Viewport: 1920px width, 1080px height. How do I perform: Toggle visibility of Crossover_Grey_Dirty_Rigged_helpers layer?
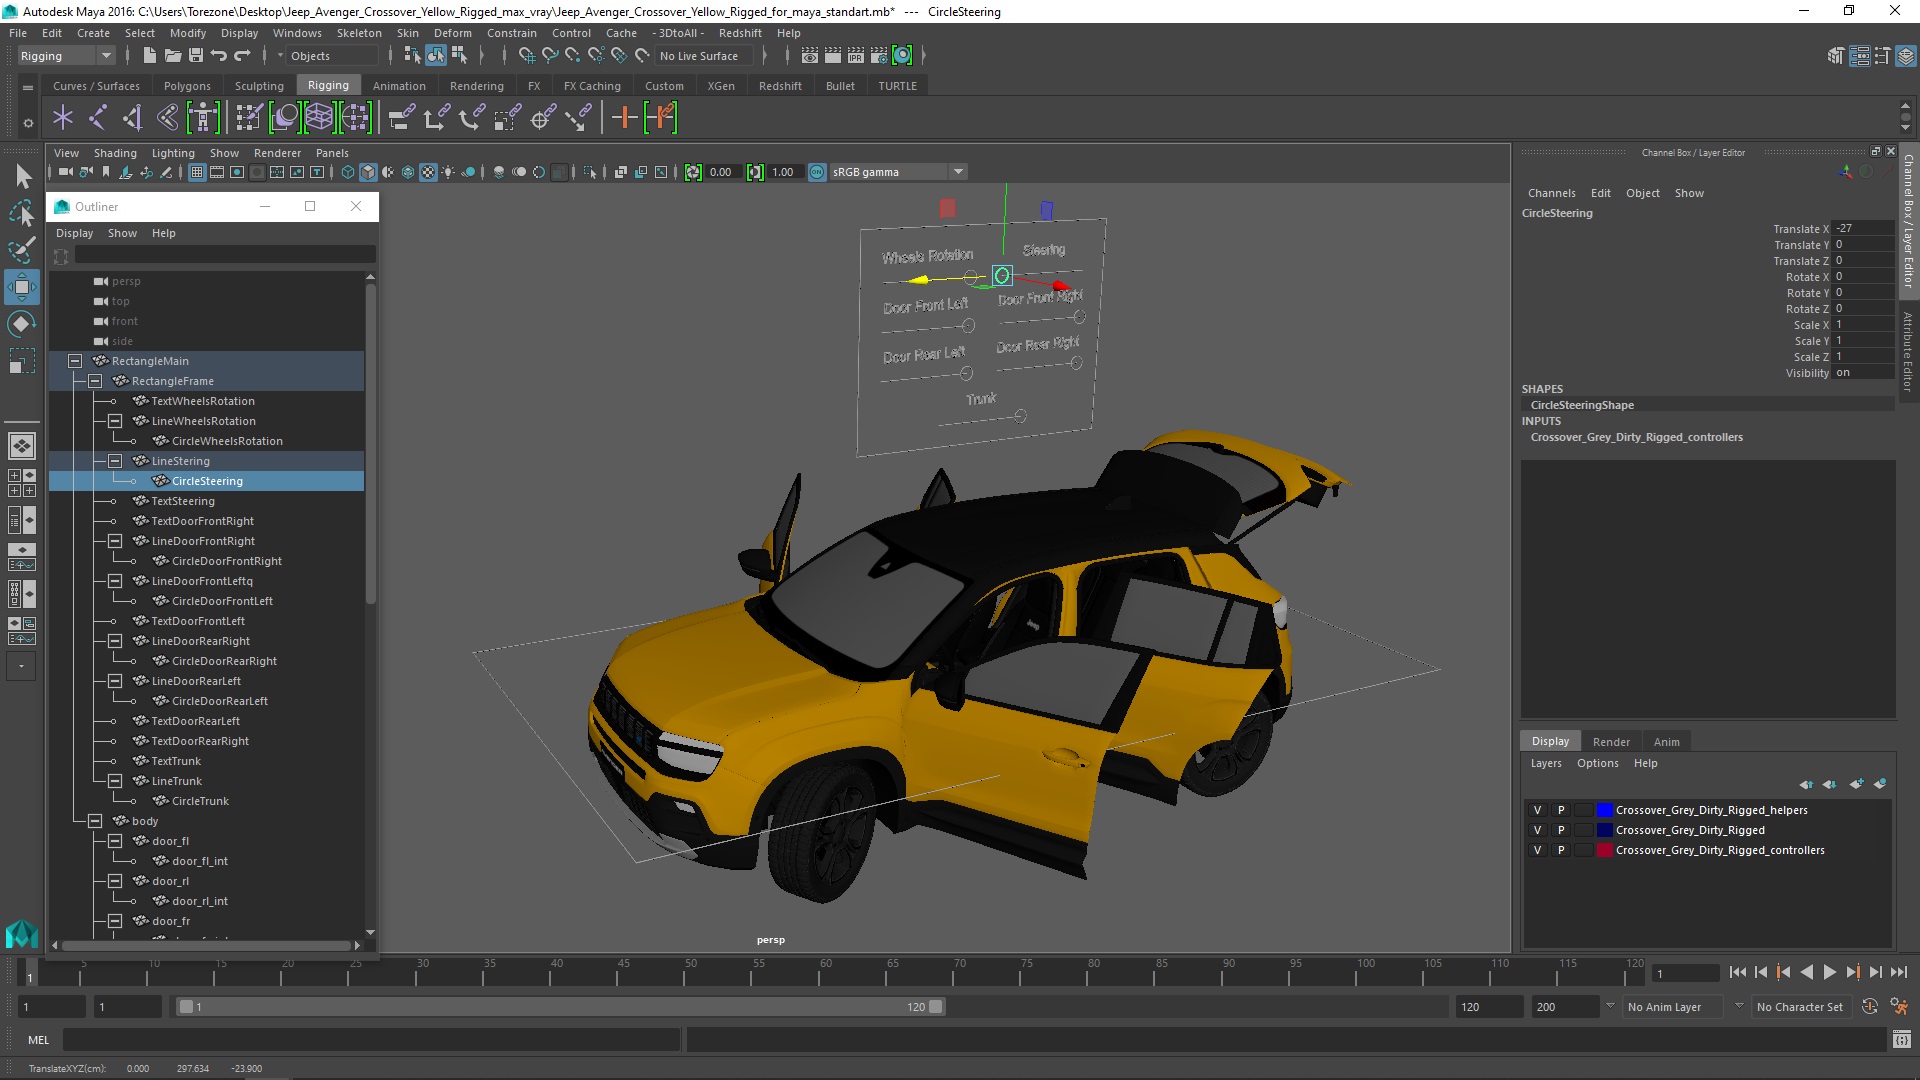[x=1537, y=810]
